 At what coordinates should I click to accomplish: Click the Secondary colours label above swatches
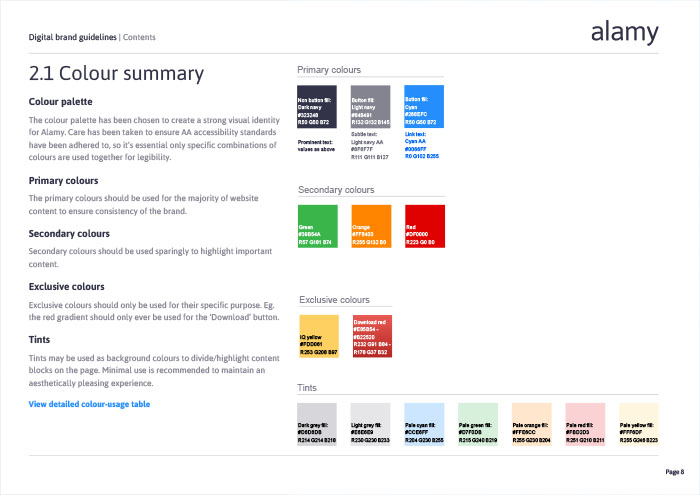[x=336, y=190]
